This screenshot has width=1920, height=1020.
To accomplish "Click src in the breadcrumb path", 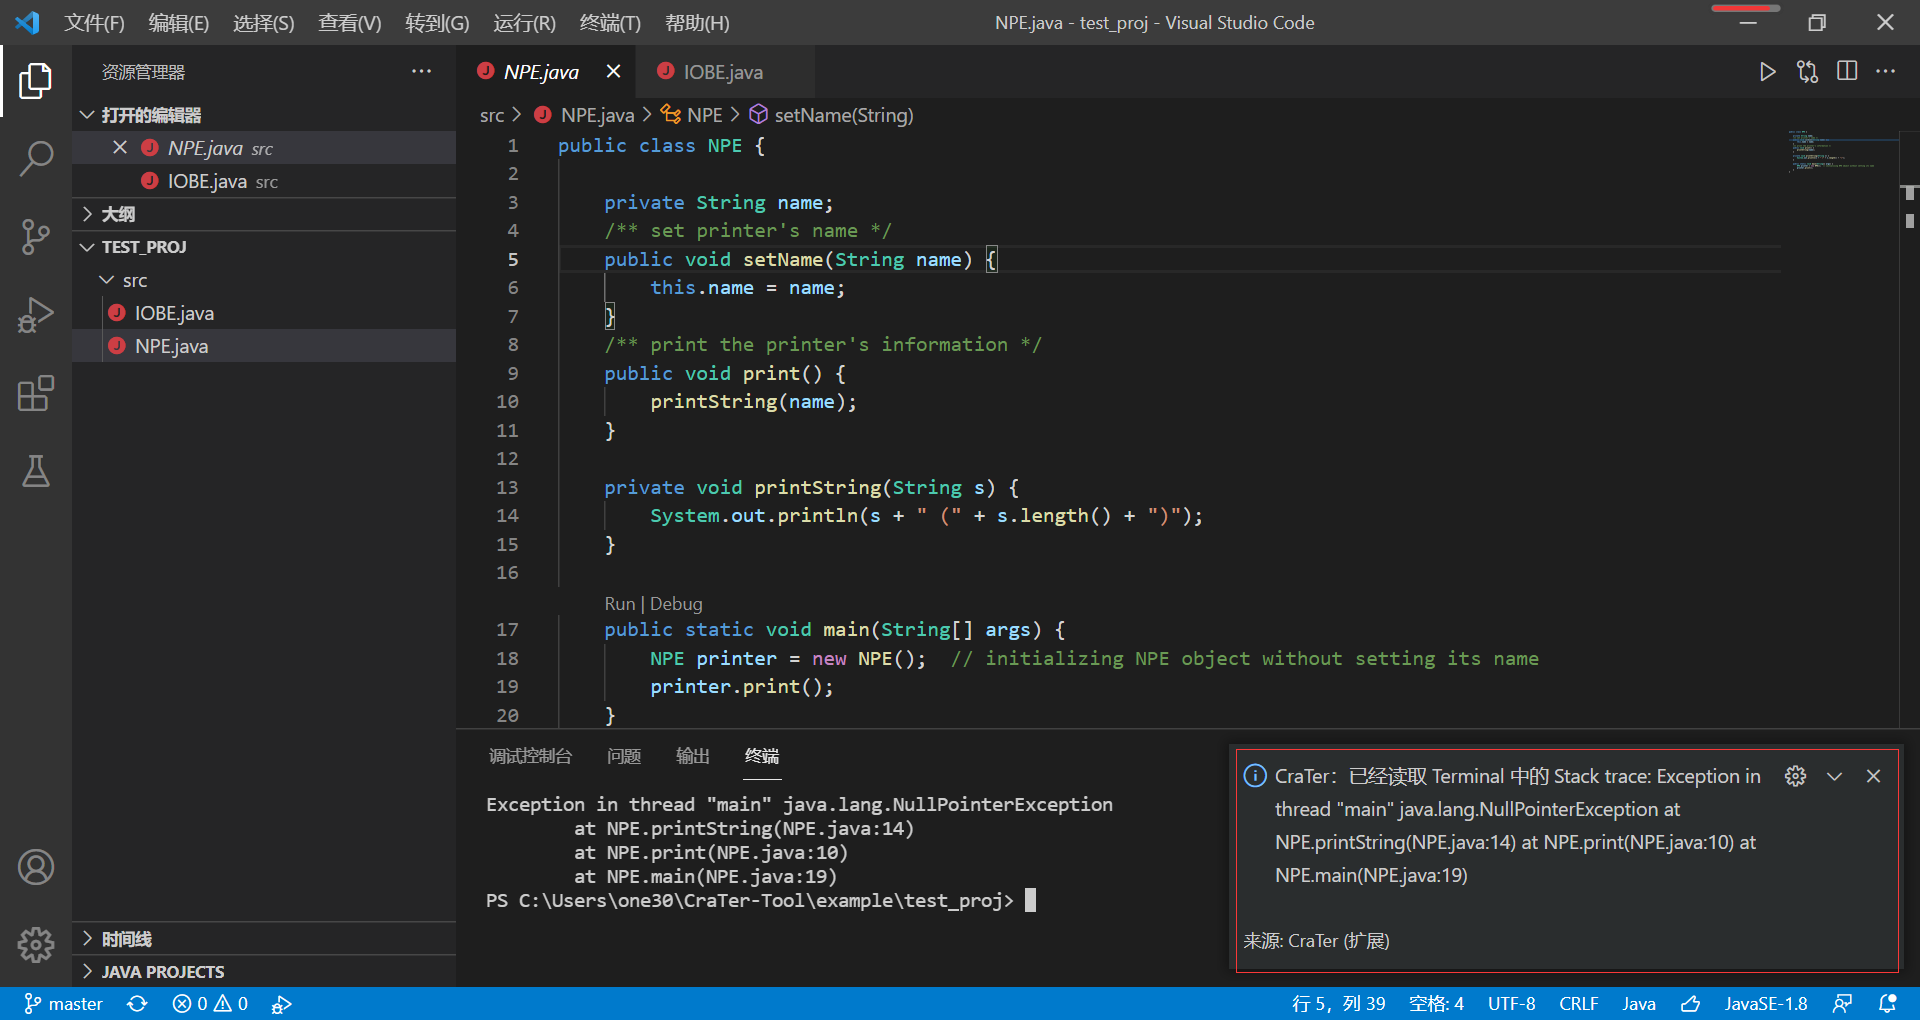I will [492, 116].
